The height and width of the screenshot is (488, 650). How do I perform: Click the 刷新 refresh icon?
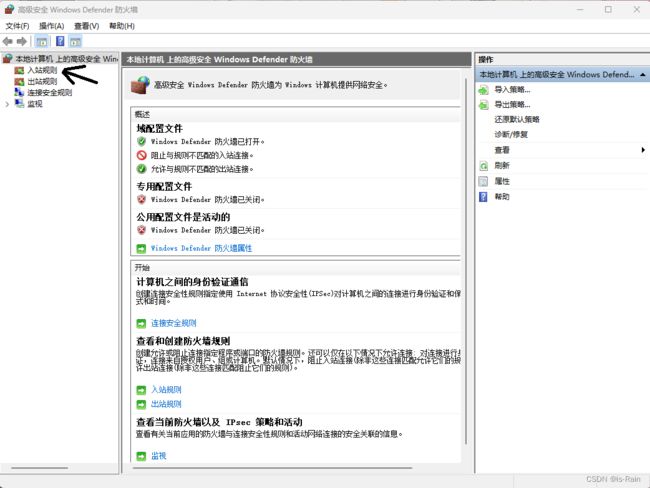click(x=483, y=166)
